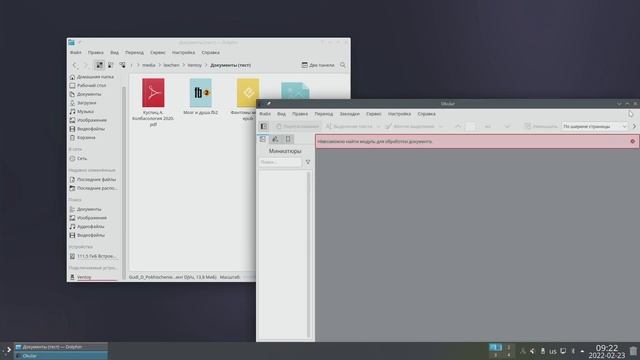
Task: Click Okular highlighter quick annotation button
Action: click(x=410, y=127)
